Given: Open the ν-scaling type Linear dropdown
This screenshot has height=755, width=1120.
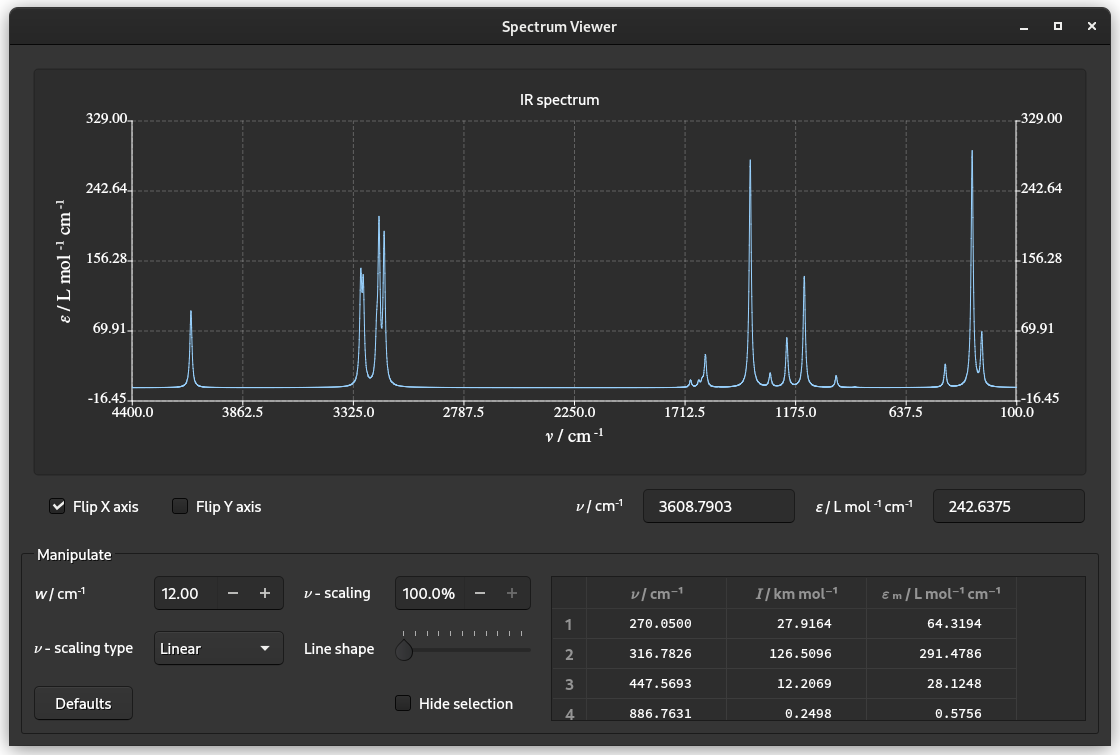Looking at the screenshot, I should [x=219, y=649].
